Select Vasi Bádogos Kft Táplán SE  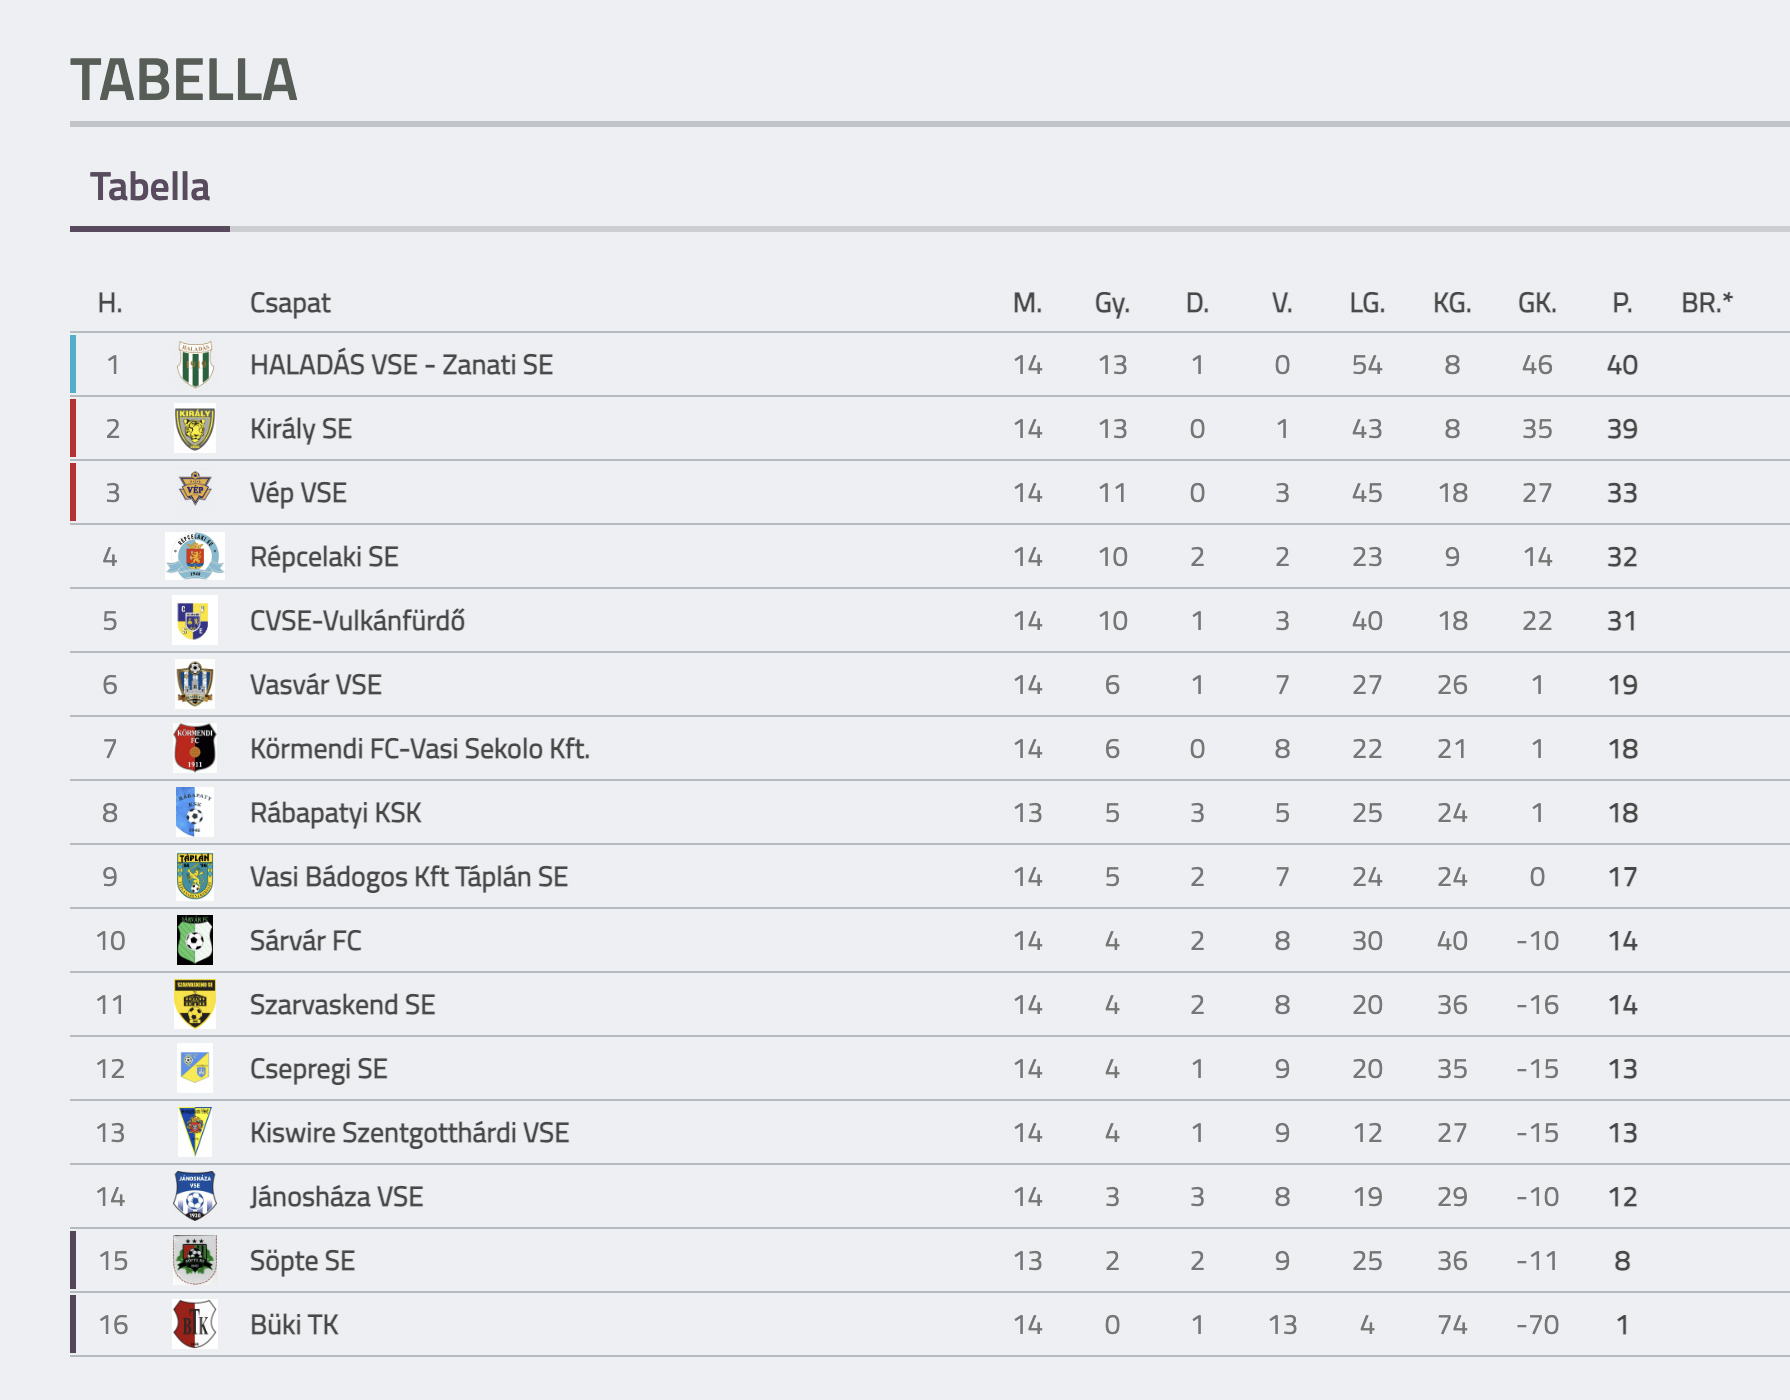tap(408, 877)
